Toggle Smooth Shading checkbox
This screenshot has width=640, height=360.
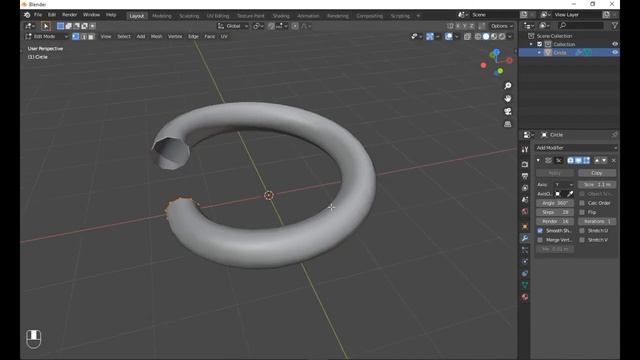540,231
